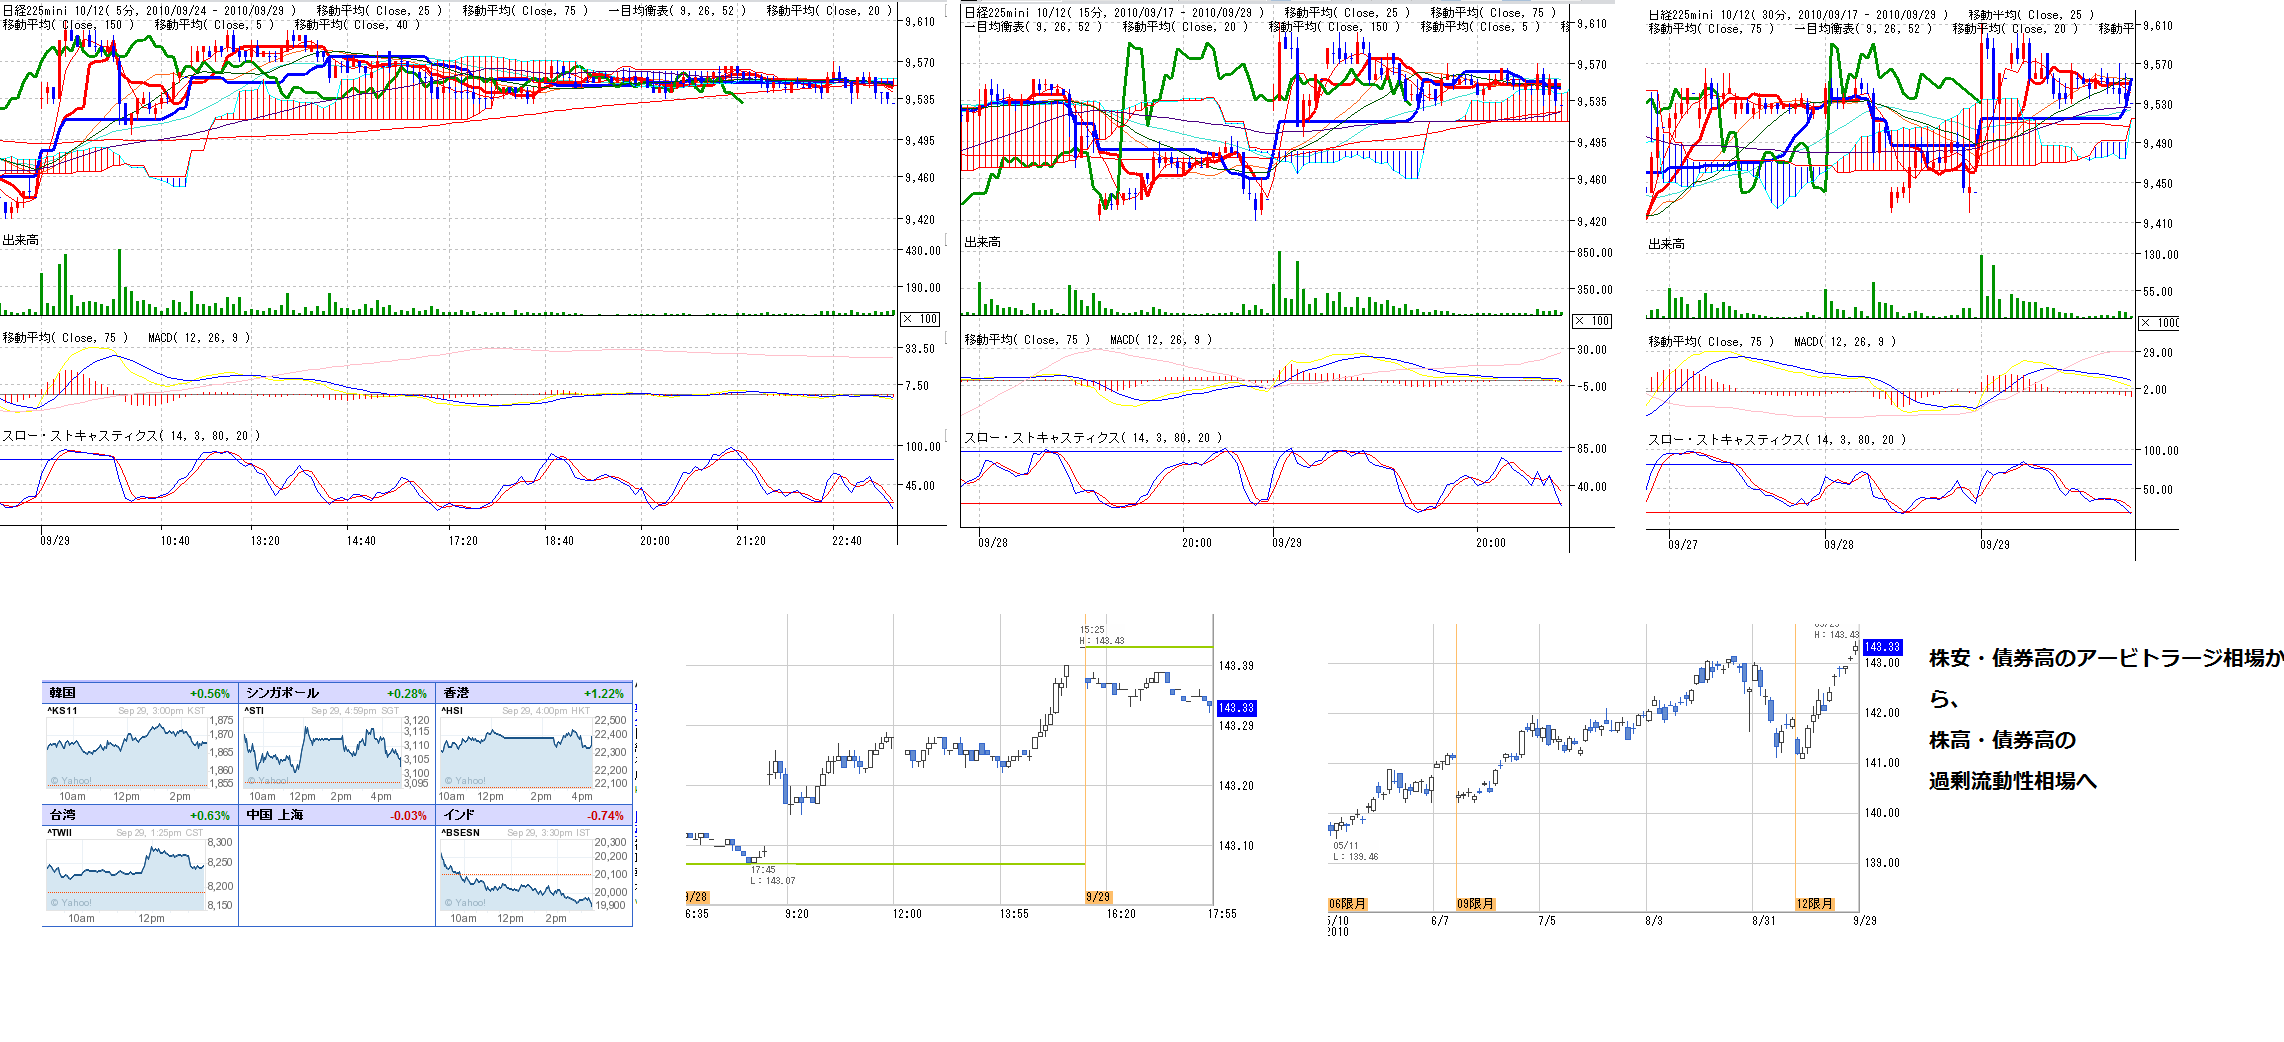Open the シンガポール market header
The height and width of the screenshot is (1042, 2284).
point(337,693)
